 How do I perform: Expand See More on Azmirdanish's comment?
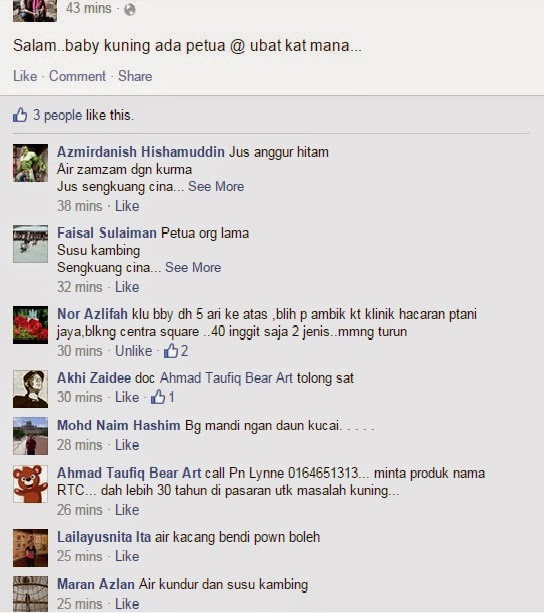tap(216, 186)
